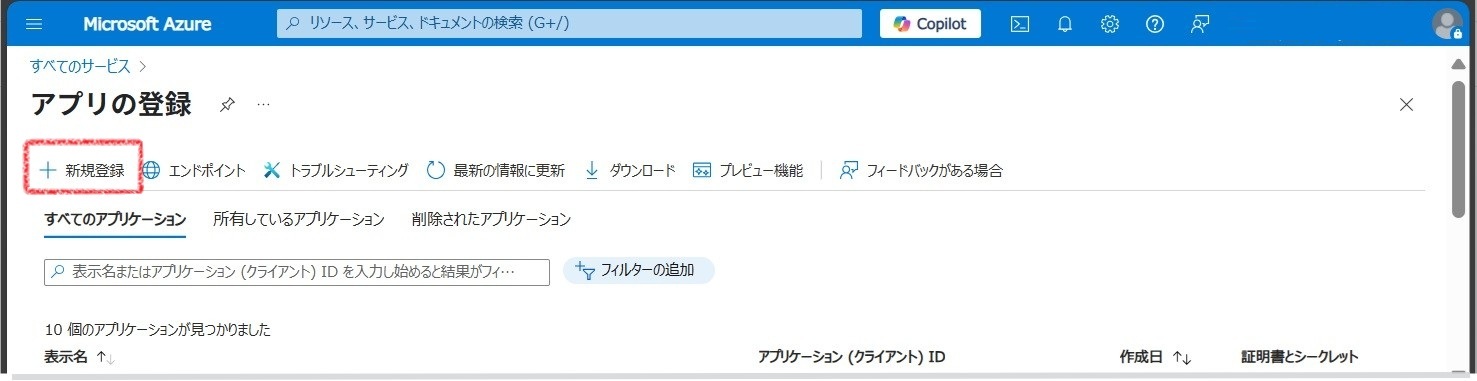Click the user account avatar

1447,24
